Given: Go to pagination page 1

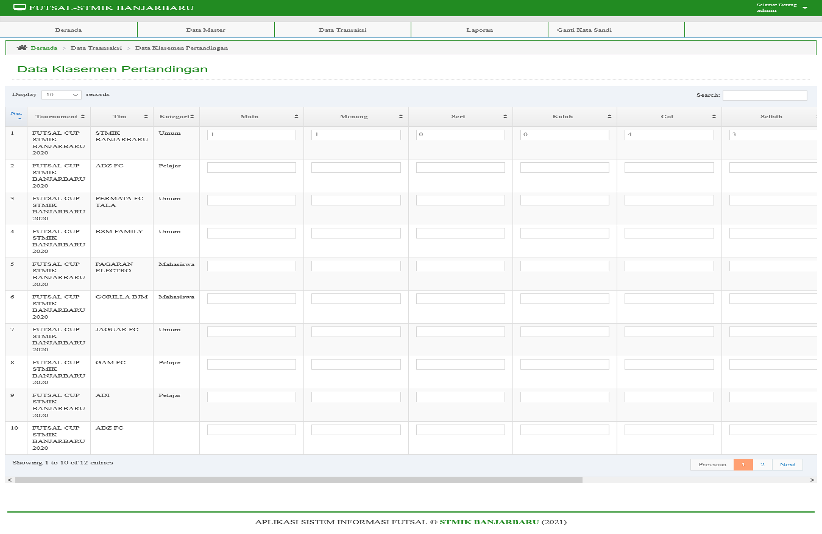Looking at the screenshot, I should coord(743,464).
